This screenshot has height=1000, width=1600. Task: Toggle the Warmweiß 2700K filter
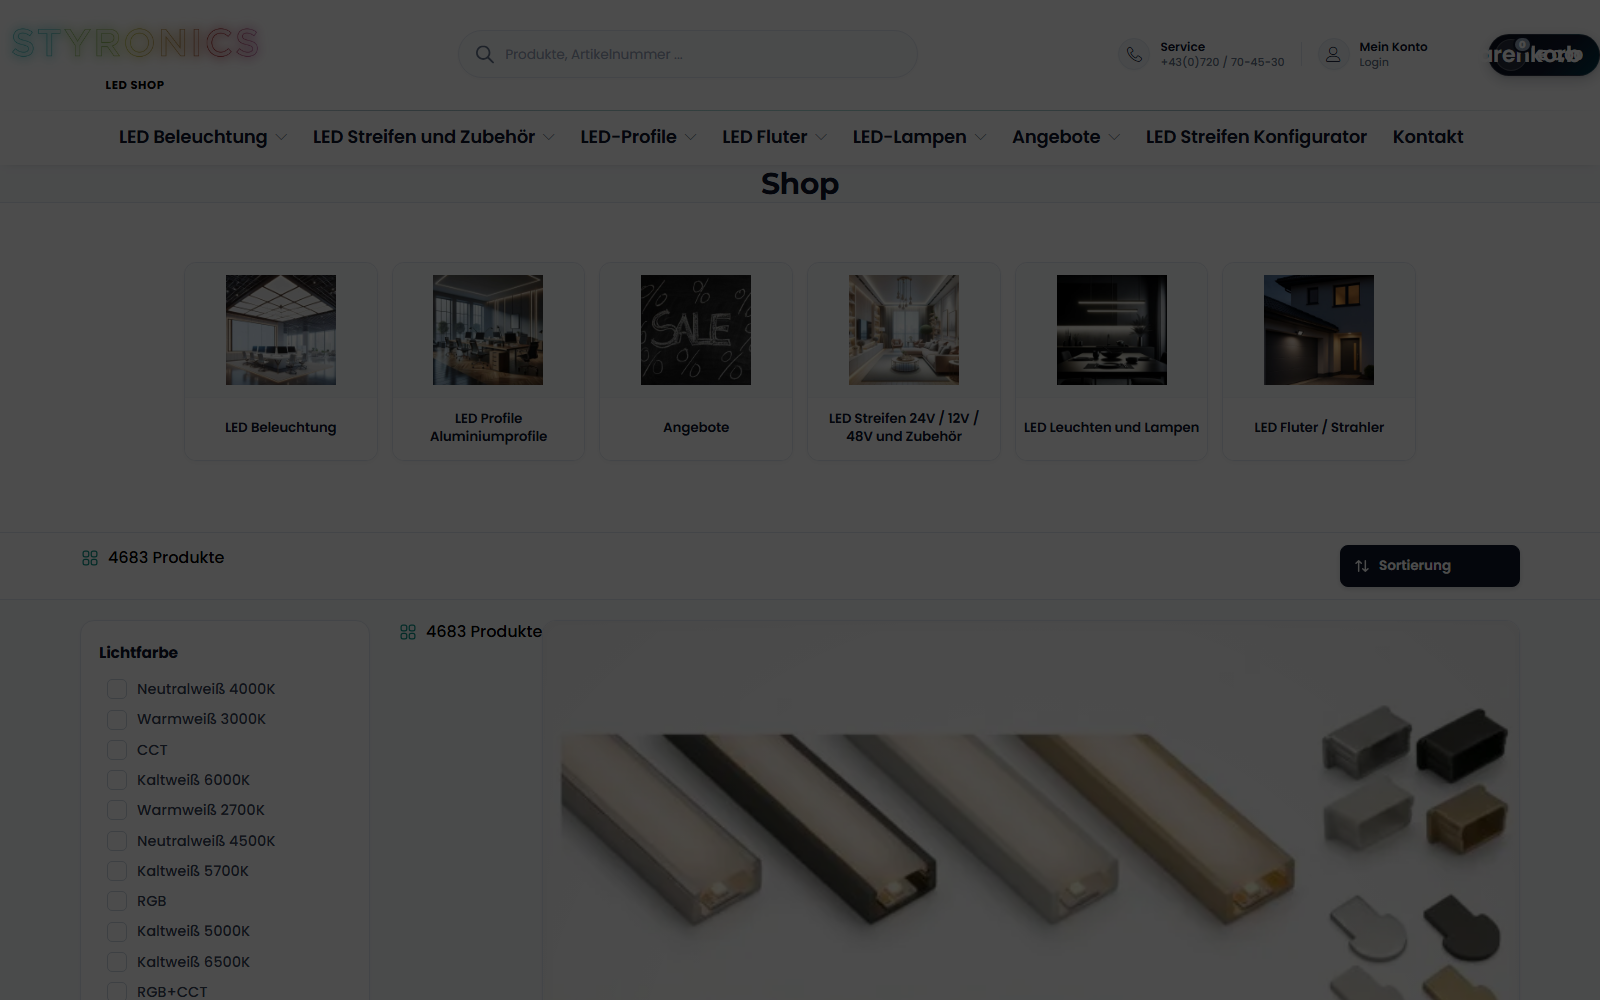point(117,810)
